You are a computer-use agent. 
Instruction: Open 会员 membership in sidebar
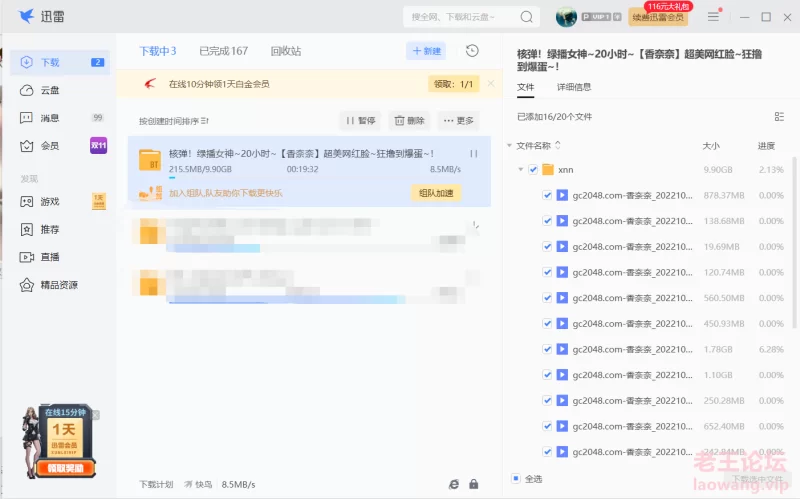click(60, 146)
